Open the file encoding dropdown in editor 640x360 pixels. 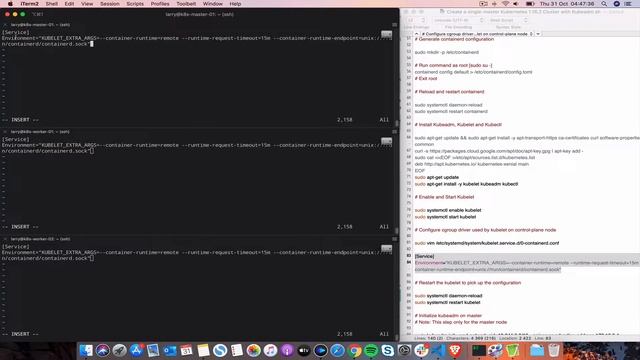pos(458,20)
